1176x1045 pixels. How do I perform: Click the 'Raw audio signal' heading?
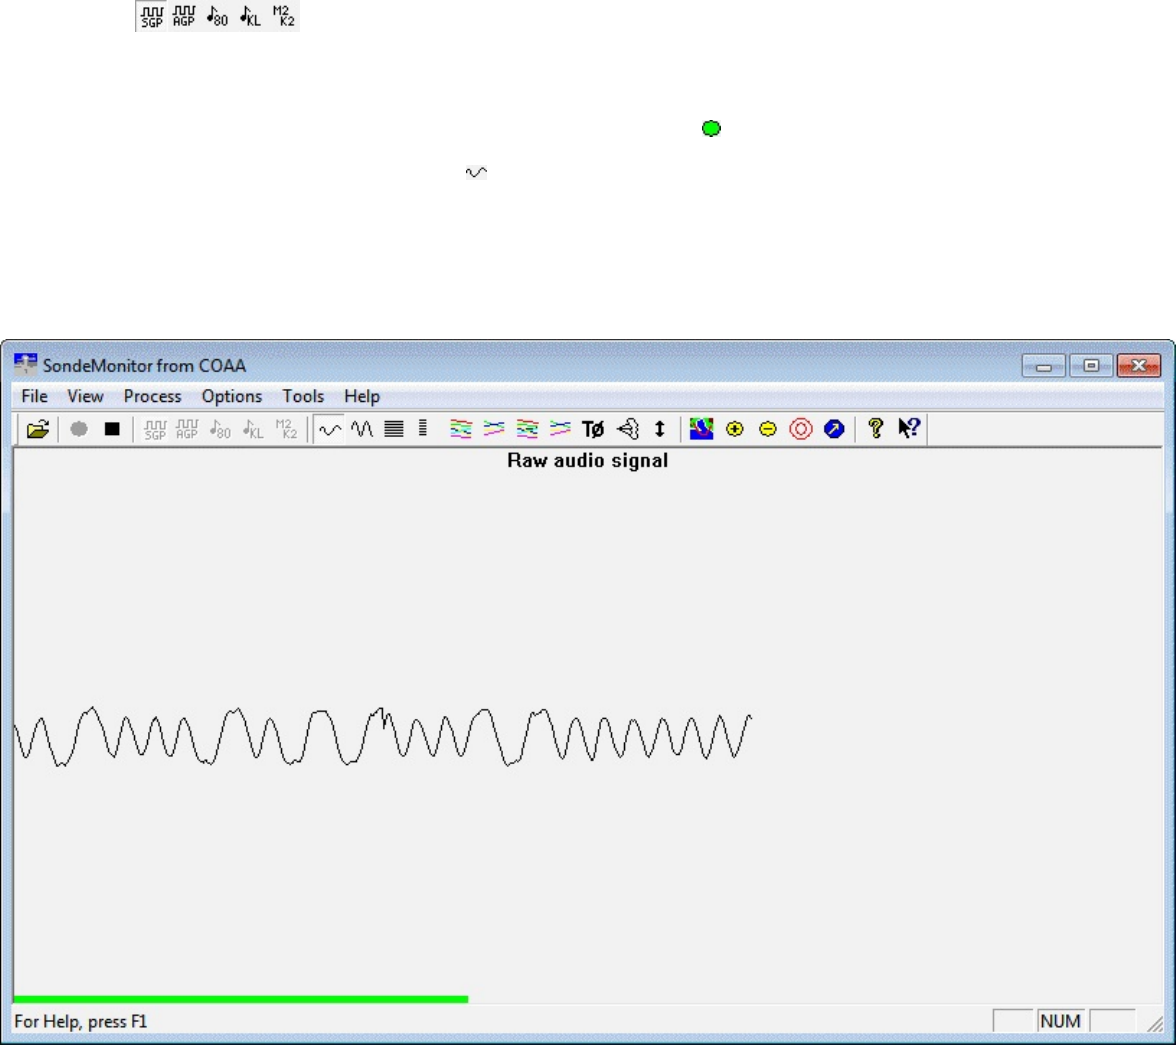587,461
